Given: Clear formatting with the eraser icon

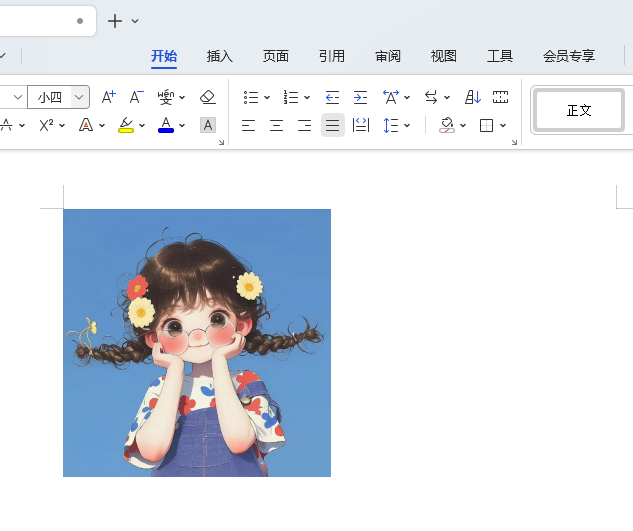Looking at the screenshot, I should click(x=208, y=97).
